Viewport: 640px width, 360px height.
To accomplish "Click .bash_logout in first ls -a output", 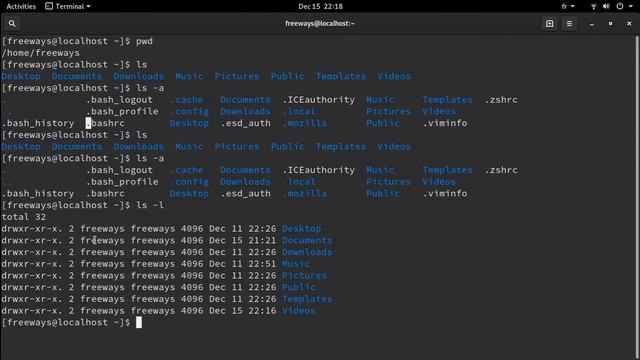I will point(119,100).
